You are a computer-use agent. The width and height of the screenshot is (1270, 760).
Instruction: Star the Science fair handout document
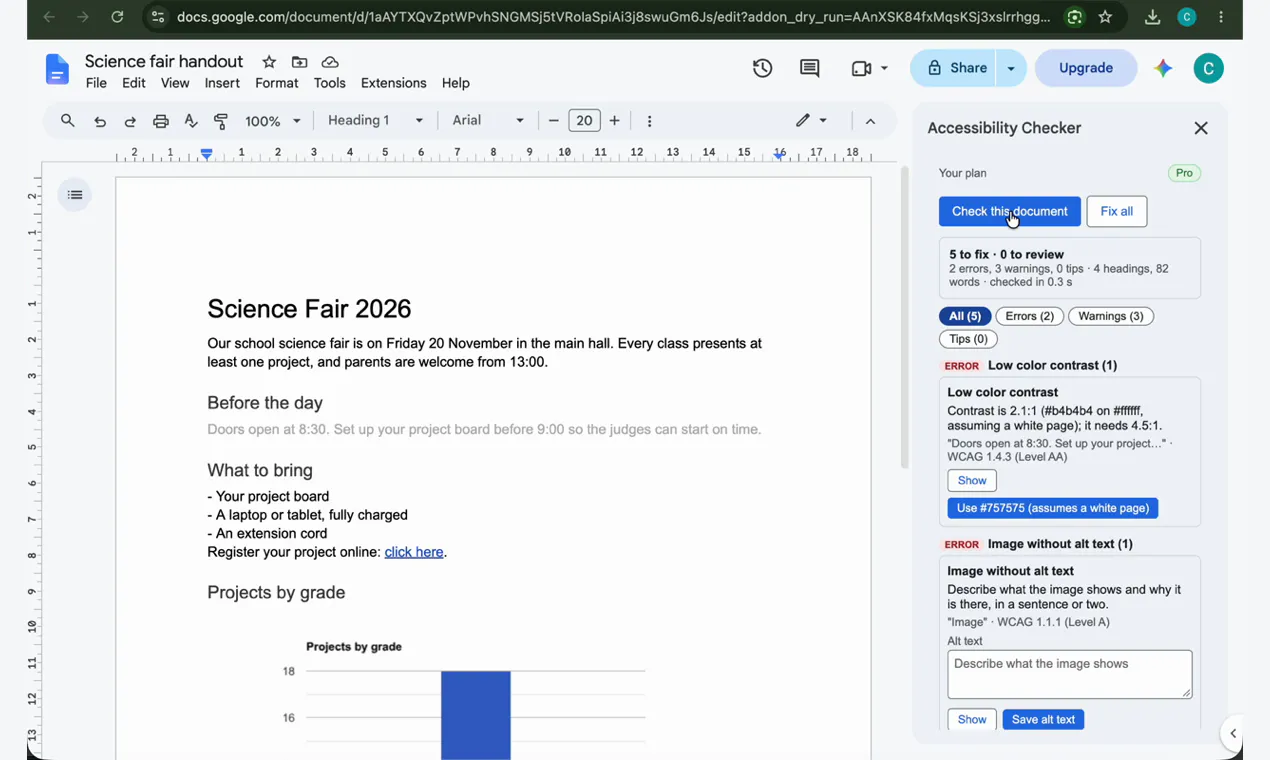(269, 62)
